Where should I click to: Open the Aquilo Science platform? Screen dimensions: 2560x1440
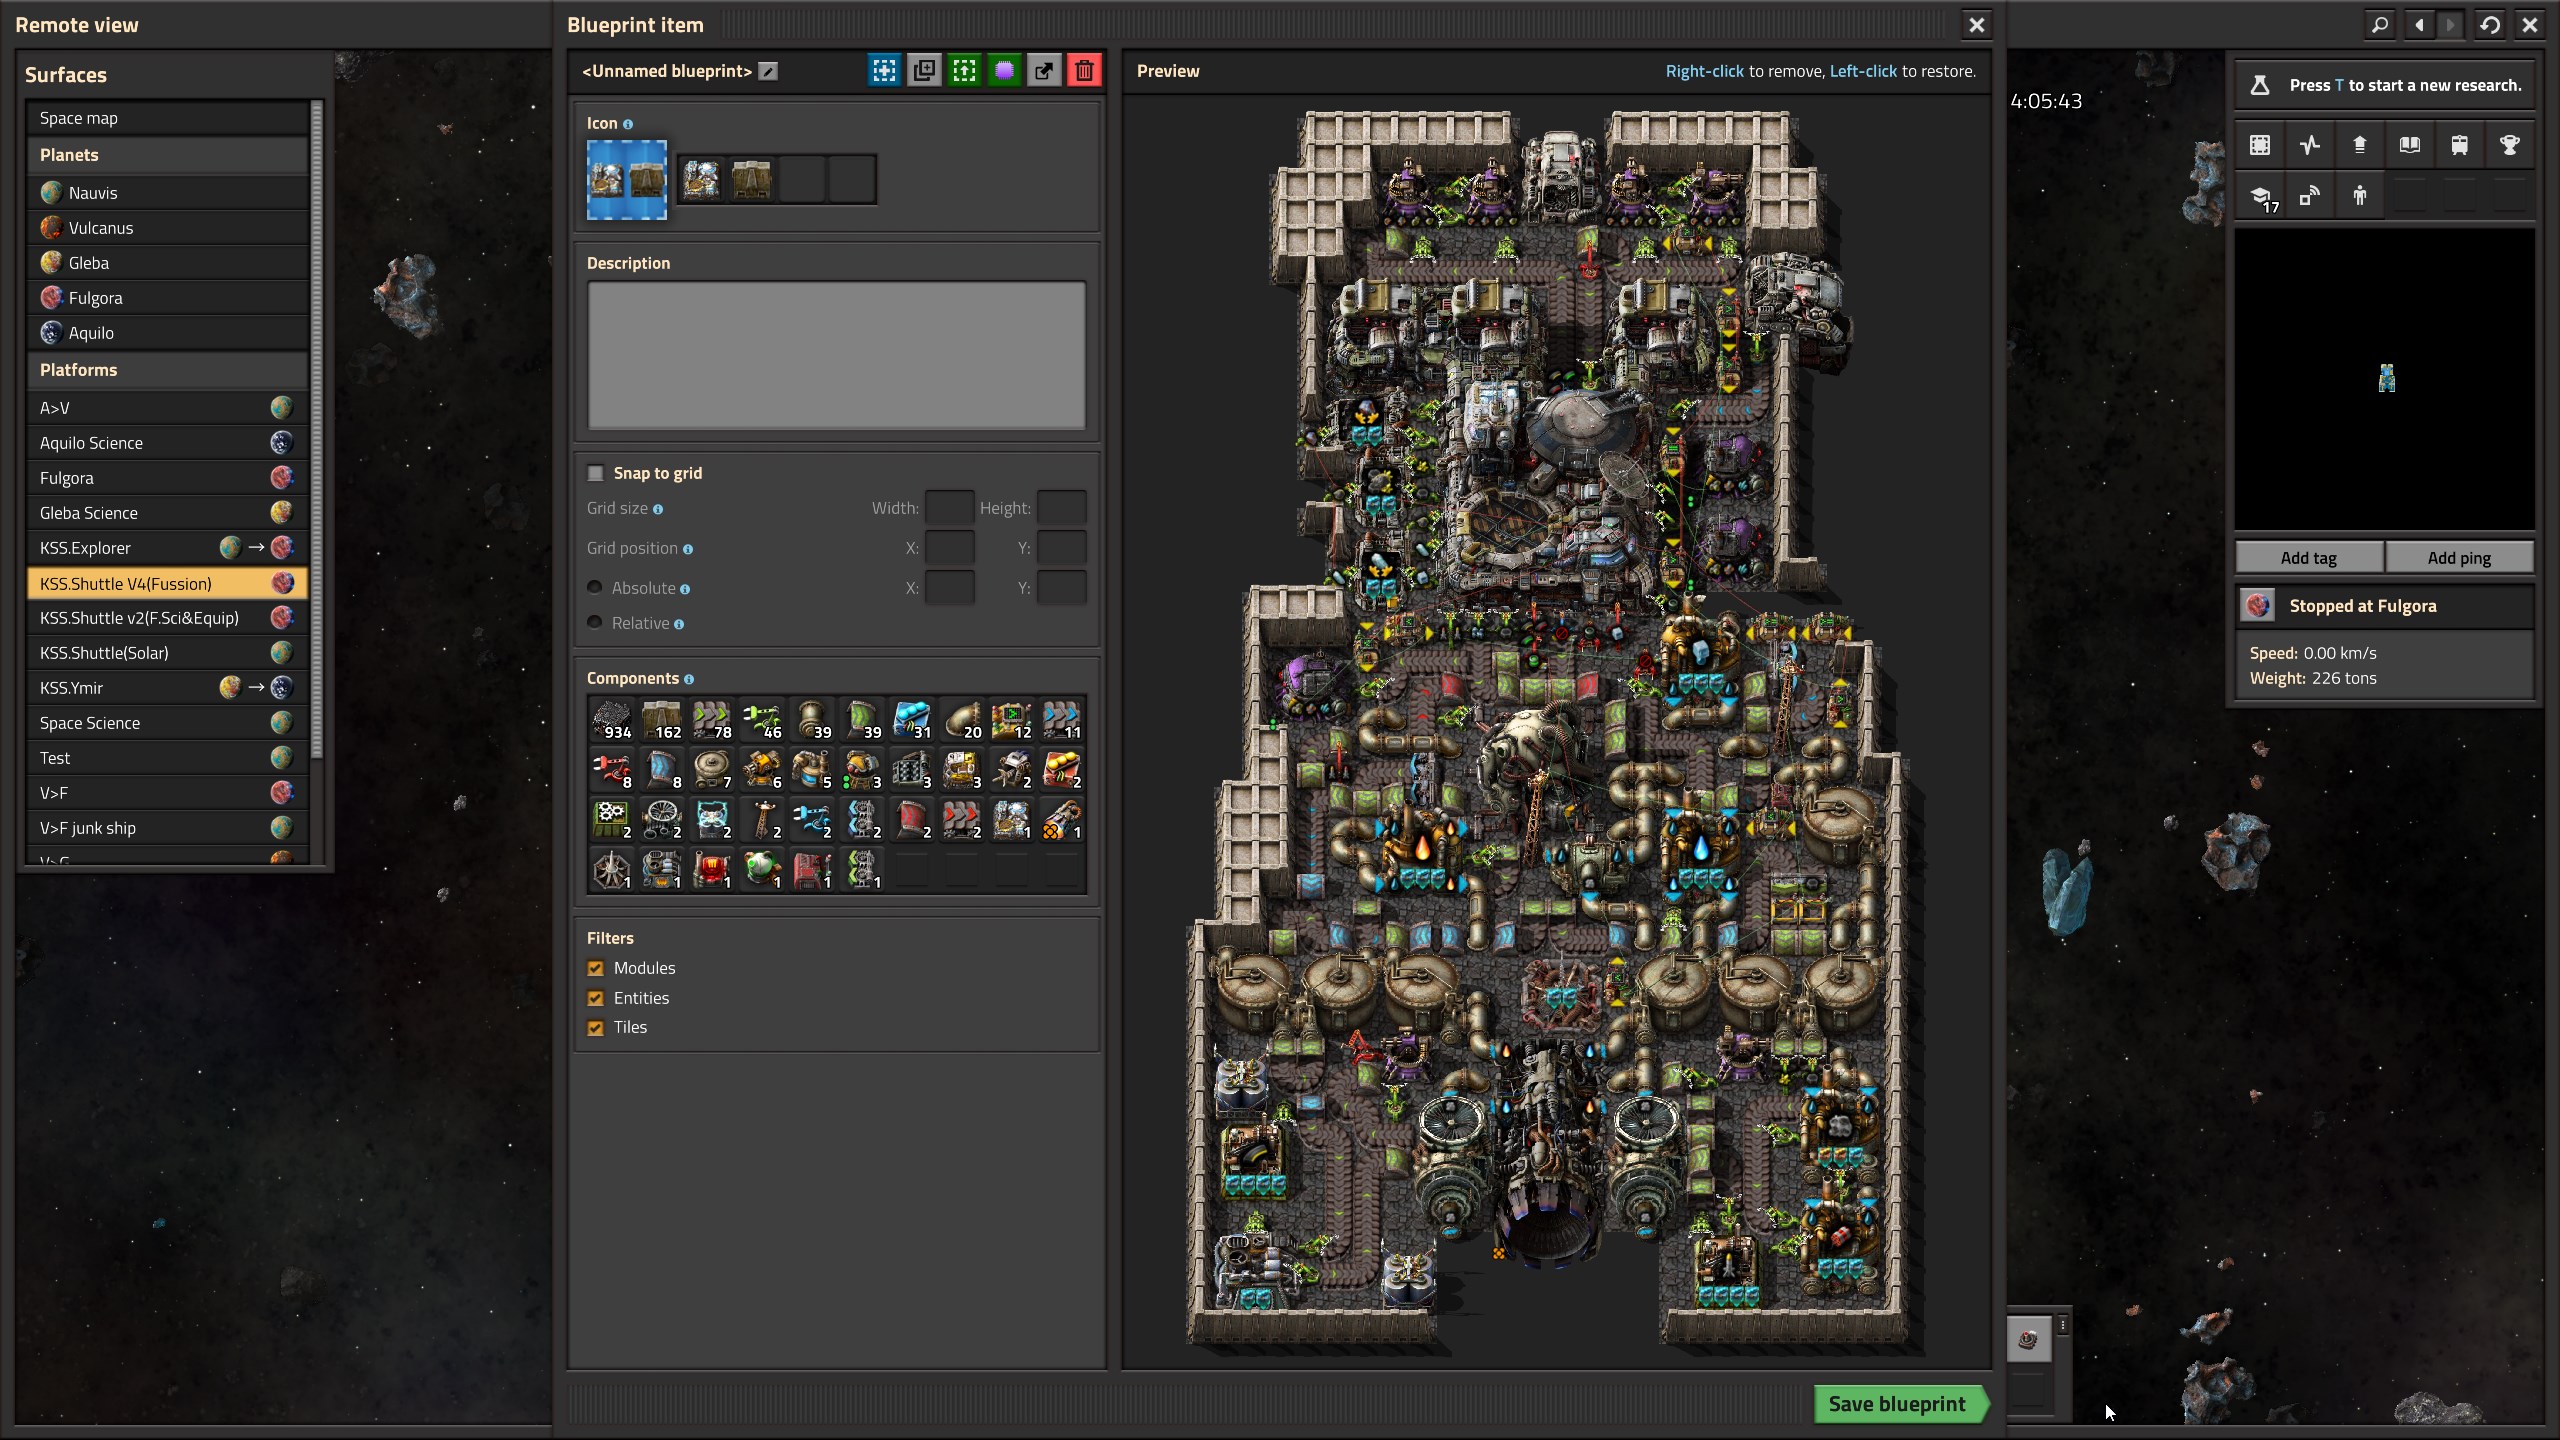[x=168, y=443]
